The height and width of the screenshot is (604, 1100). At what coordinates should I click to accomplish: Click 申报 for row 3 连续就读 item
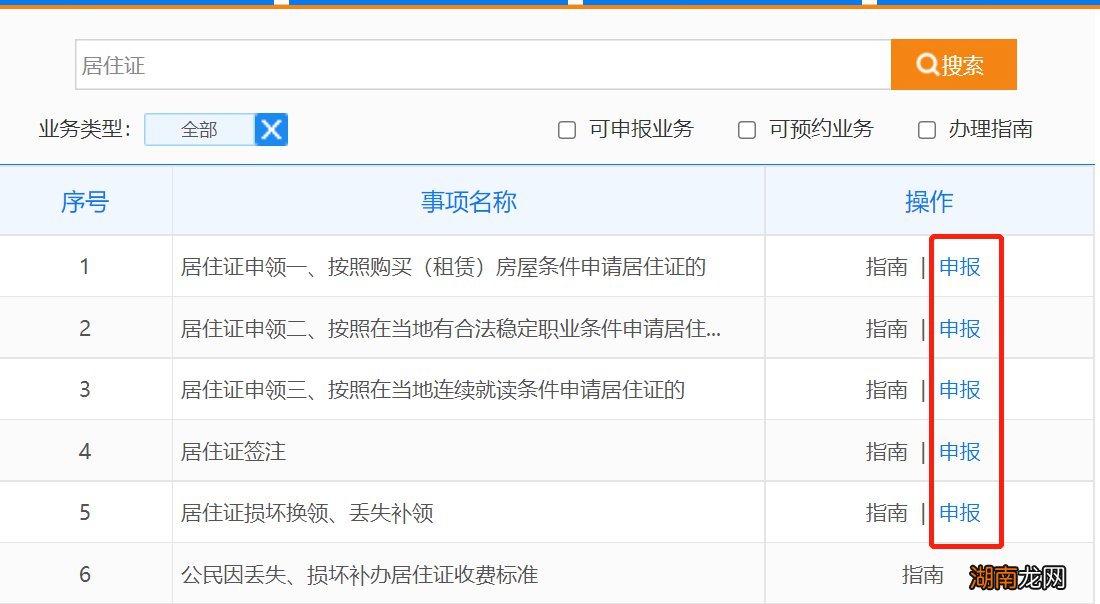[960, 390]
